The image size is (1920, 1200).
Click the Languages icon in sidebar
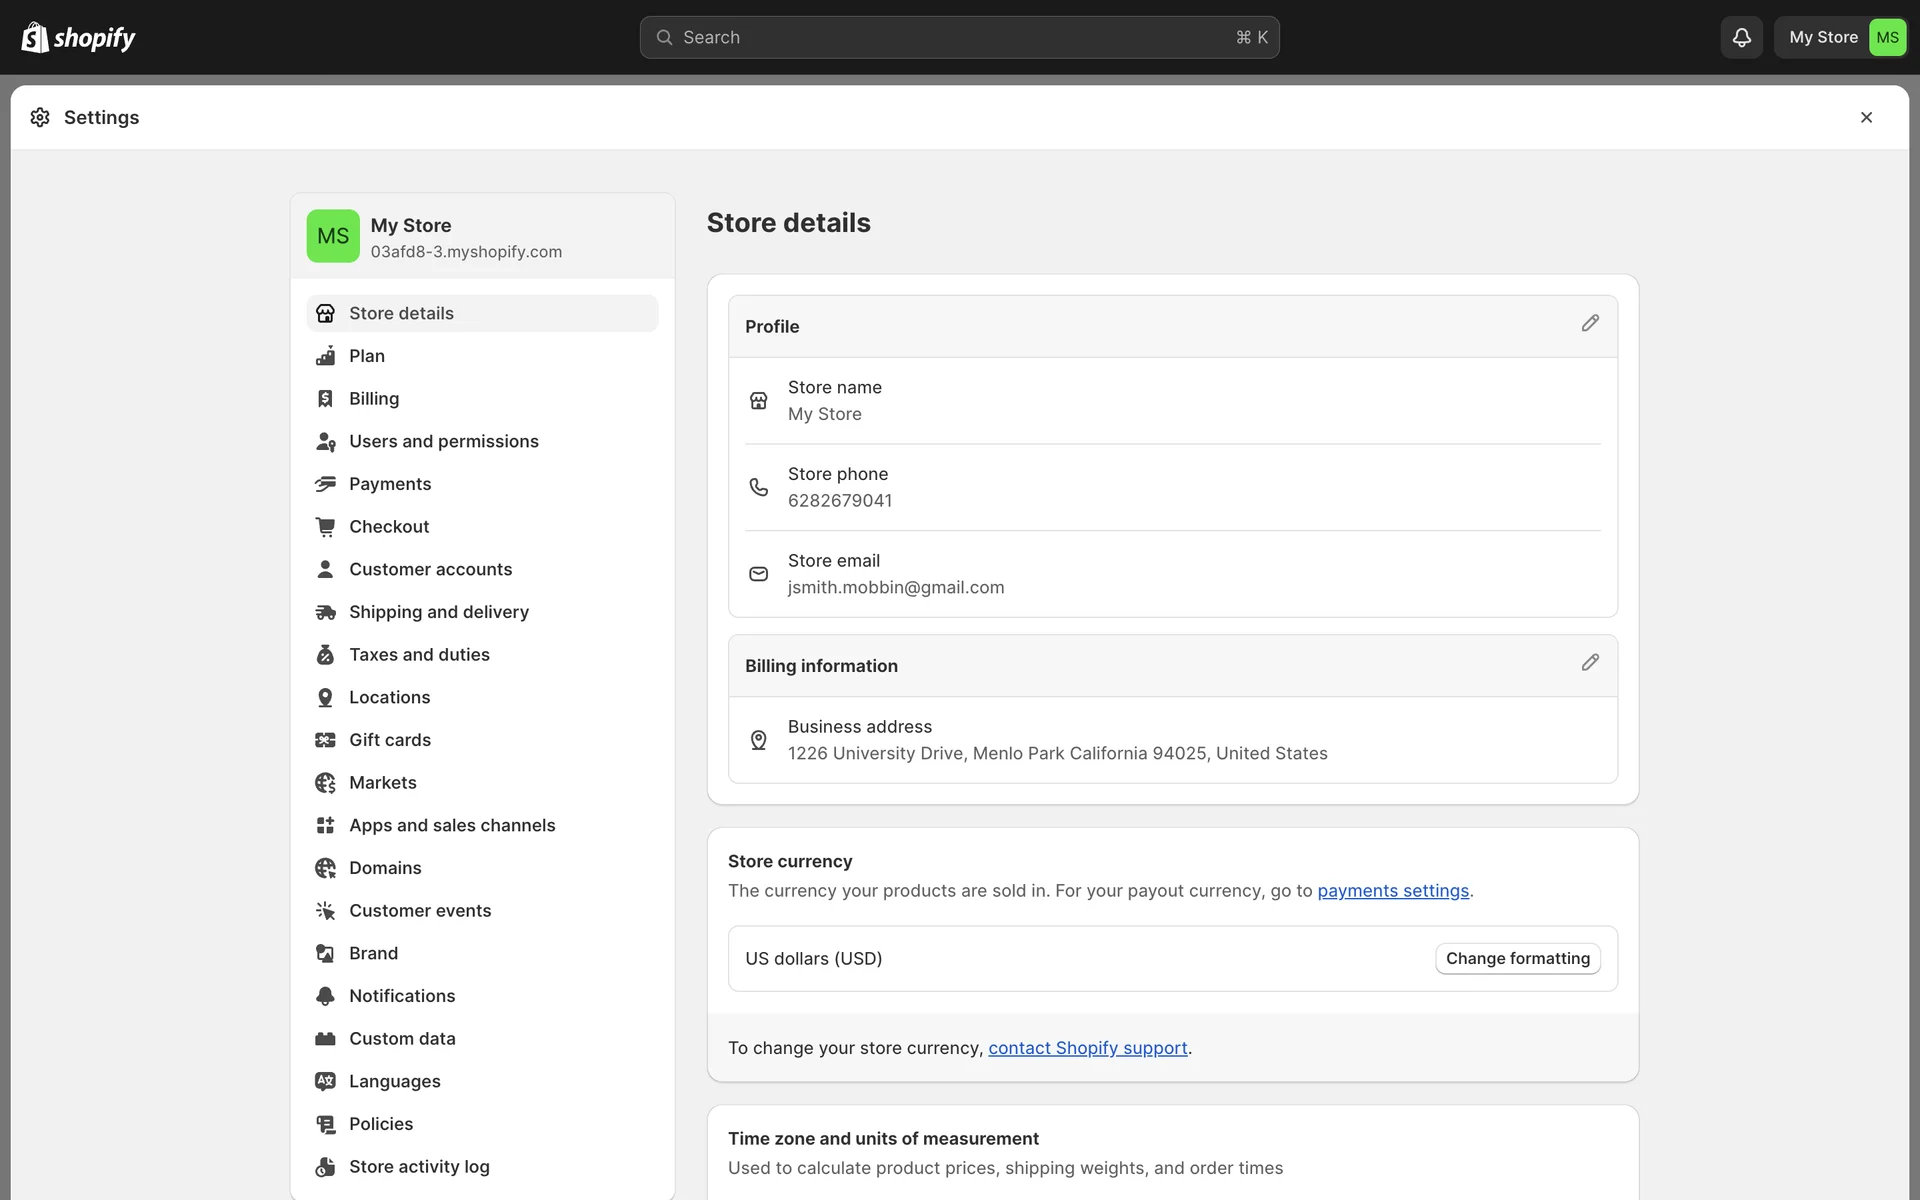[x=325, y=1081]
